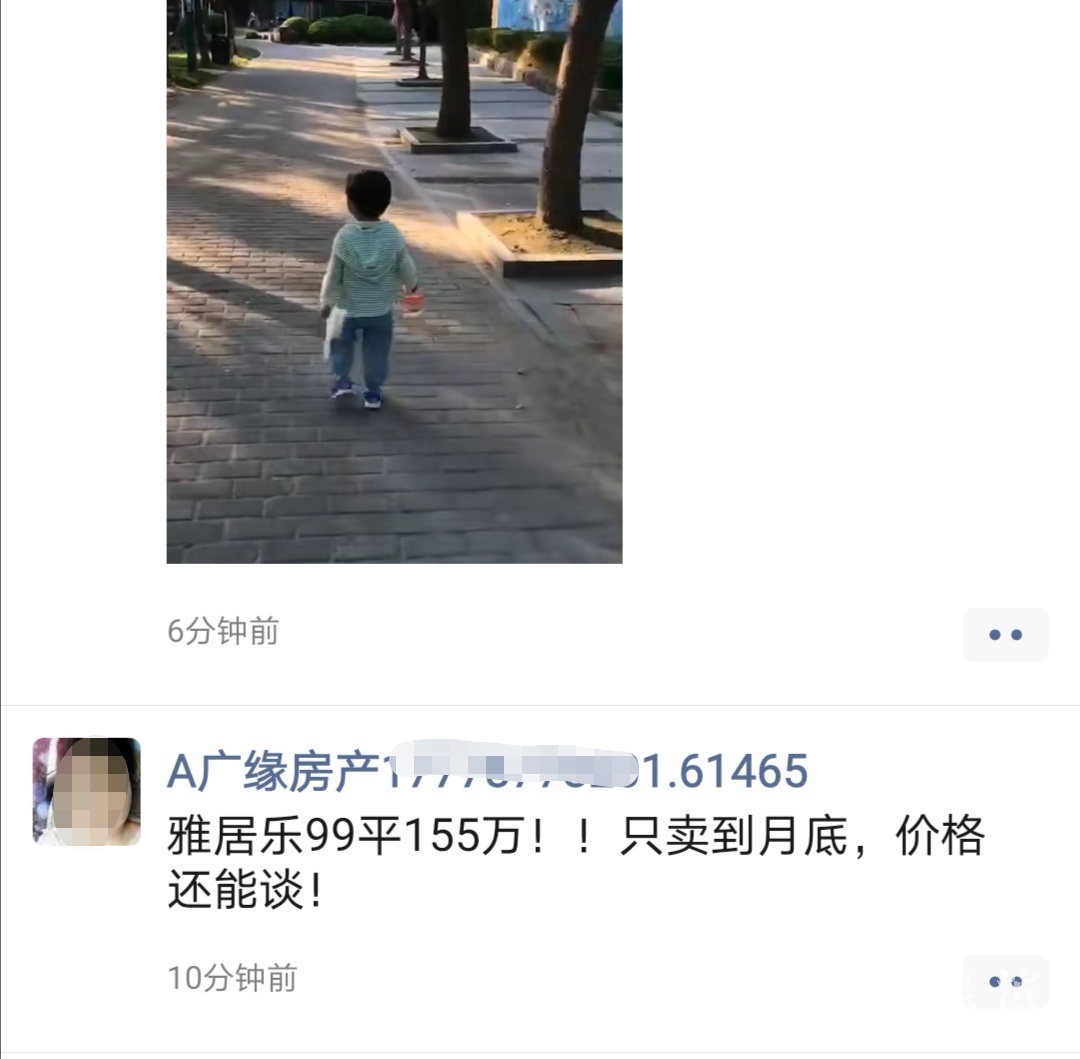Open comment menu beside 6分钟前 post
This screenshot has height=1059, width=1080.
1005,634
